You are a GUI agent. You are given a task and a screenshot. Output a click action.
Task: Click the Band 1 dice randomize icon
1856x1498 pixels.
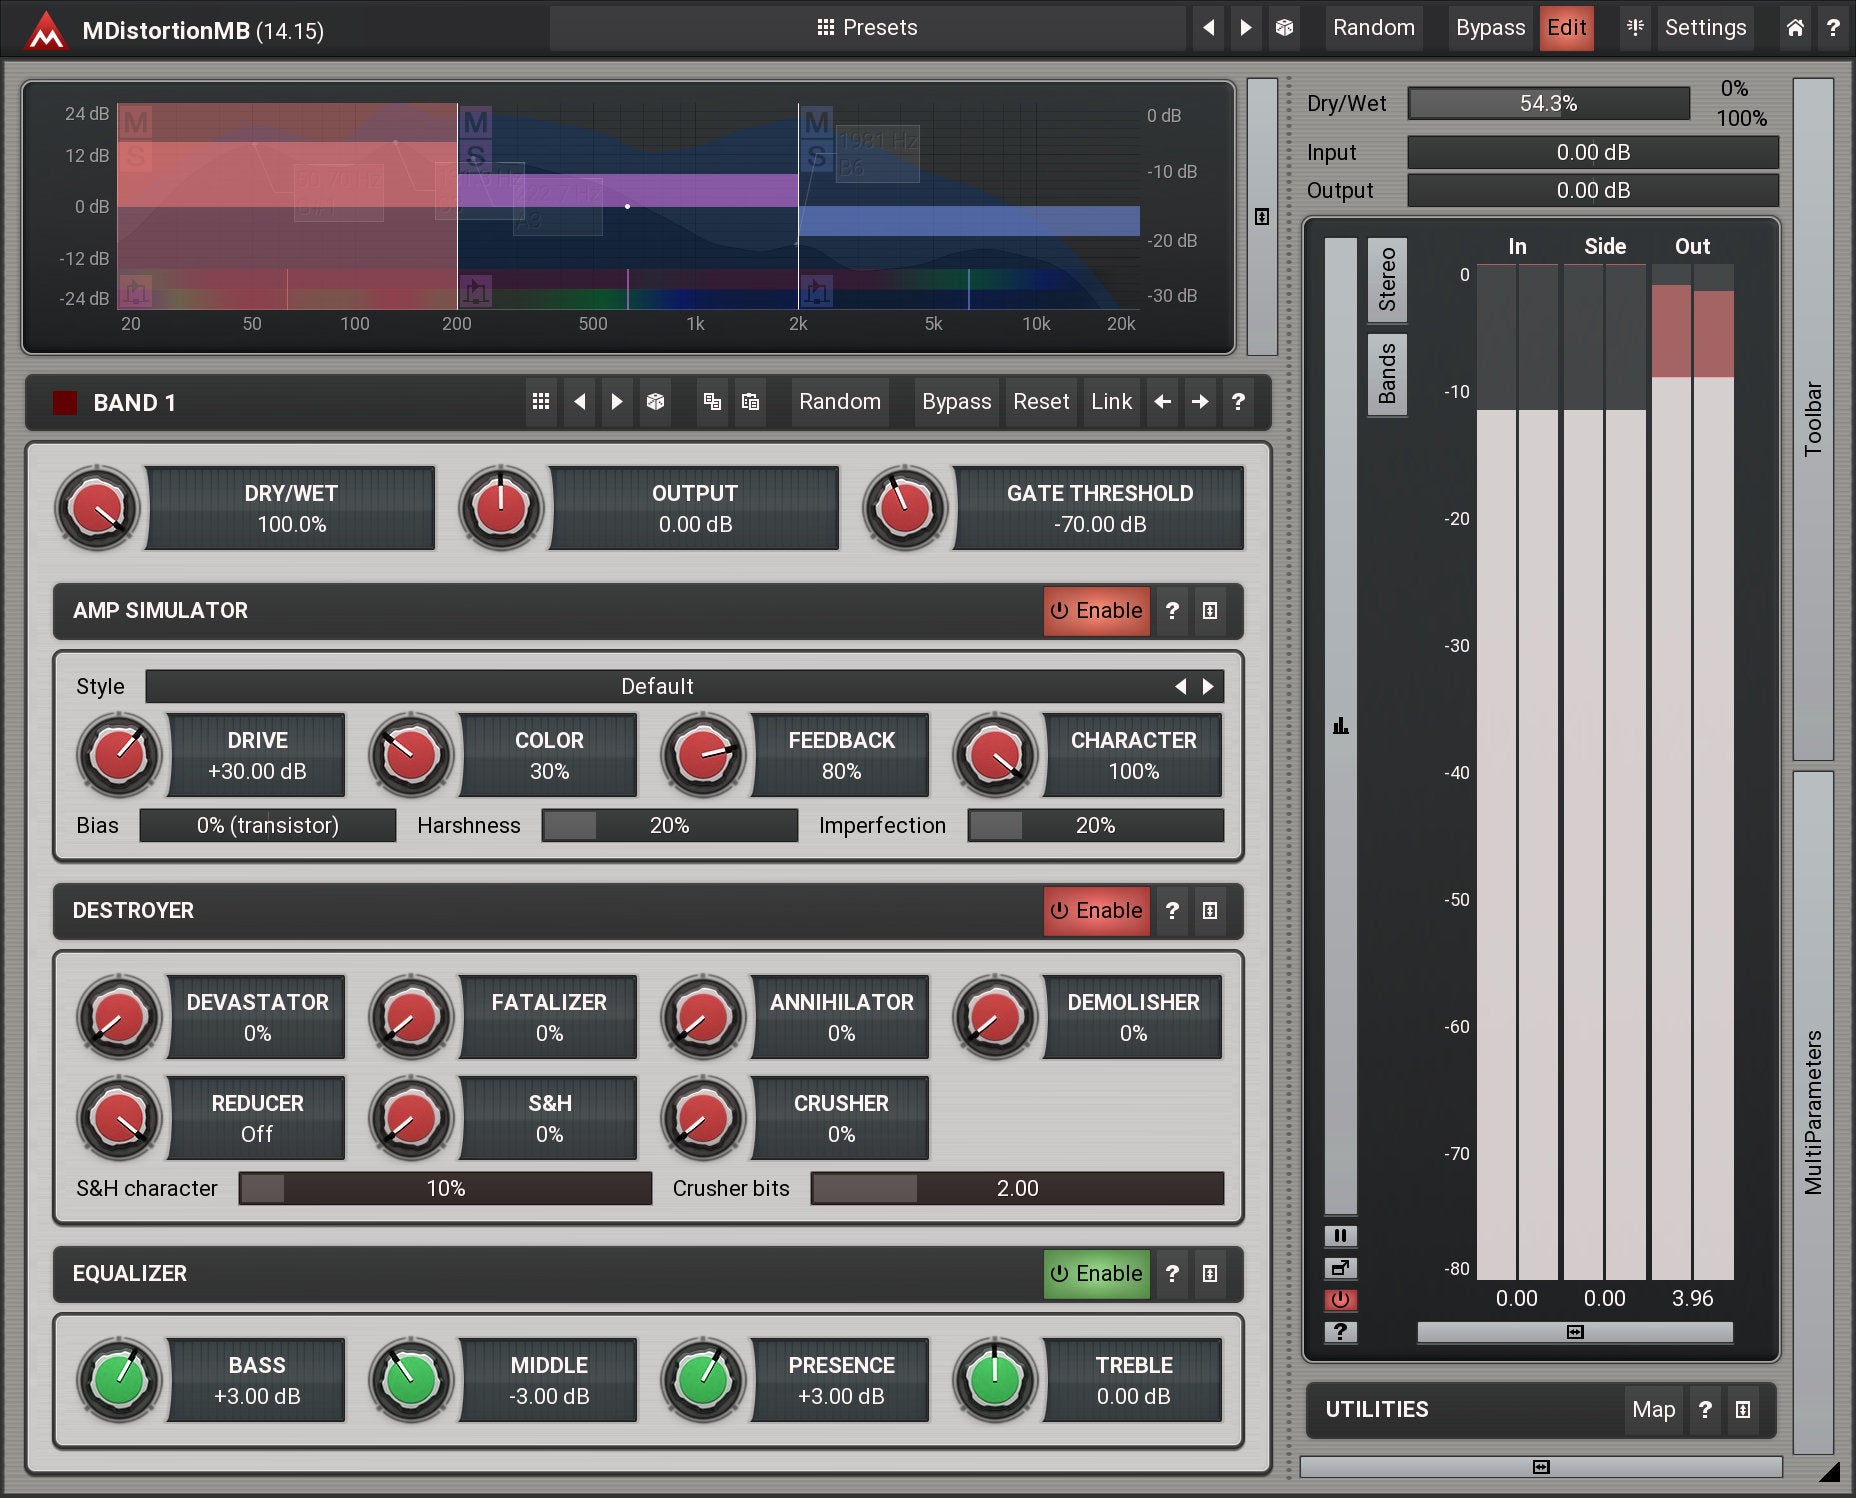coord(655,402)
